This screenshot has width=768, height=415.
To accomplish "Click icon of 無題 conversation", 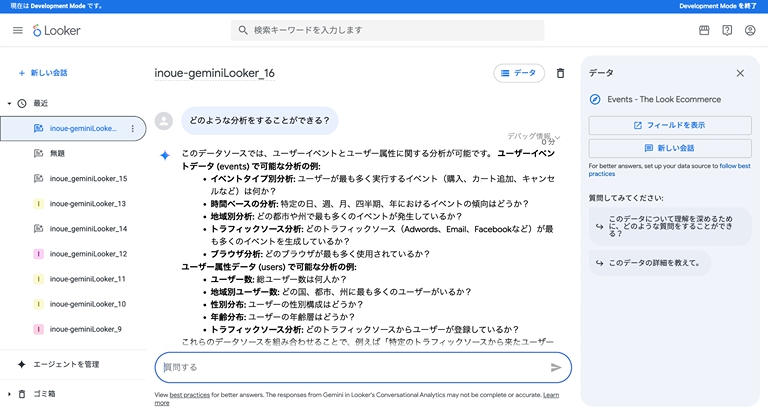I will click(38, 153).
